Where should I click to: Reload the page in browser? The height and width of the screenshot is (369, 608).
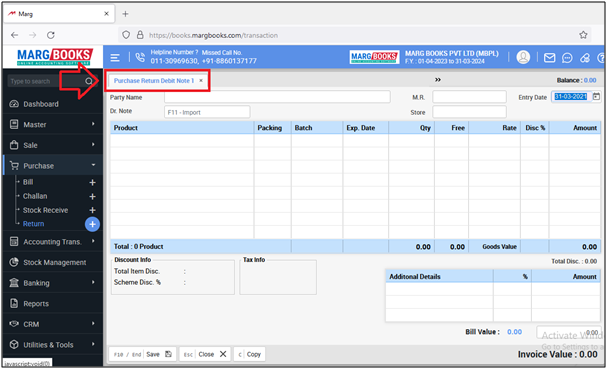coord(51,35)
